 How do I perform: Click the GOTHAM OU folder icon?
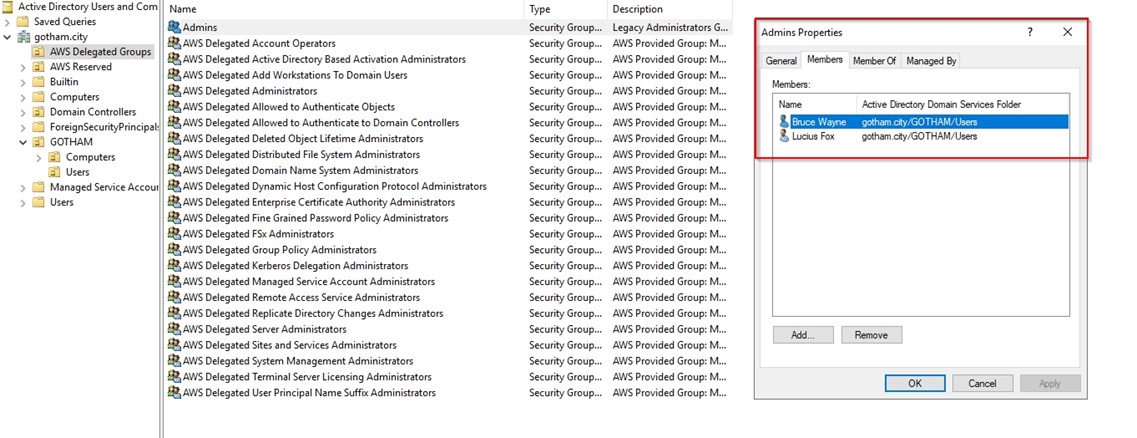39,142
